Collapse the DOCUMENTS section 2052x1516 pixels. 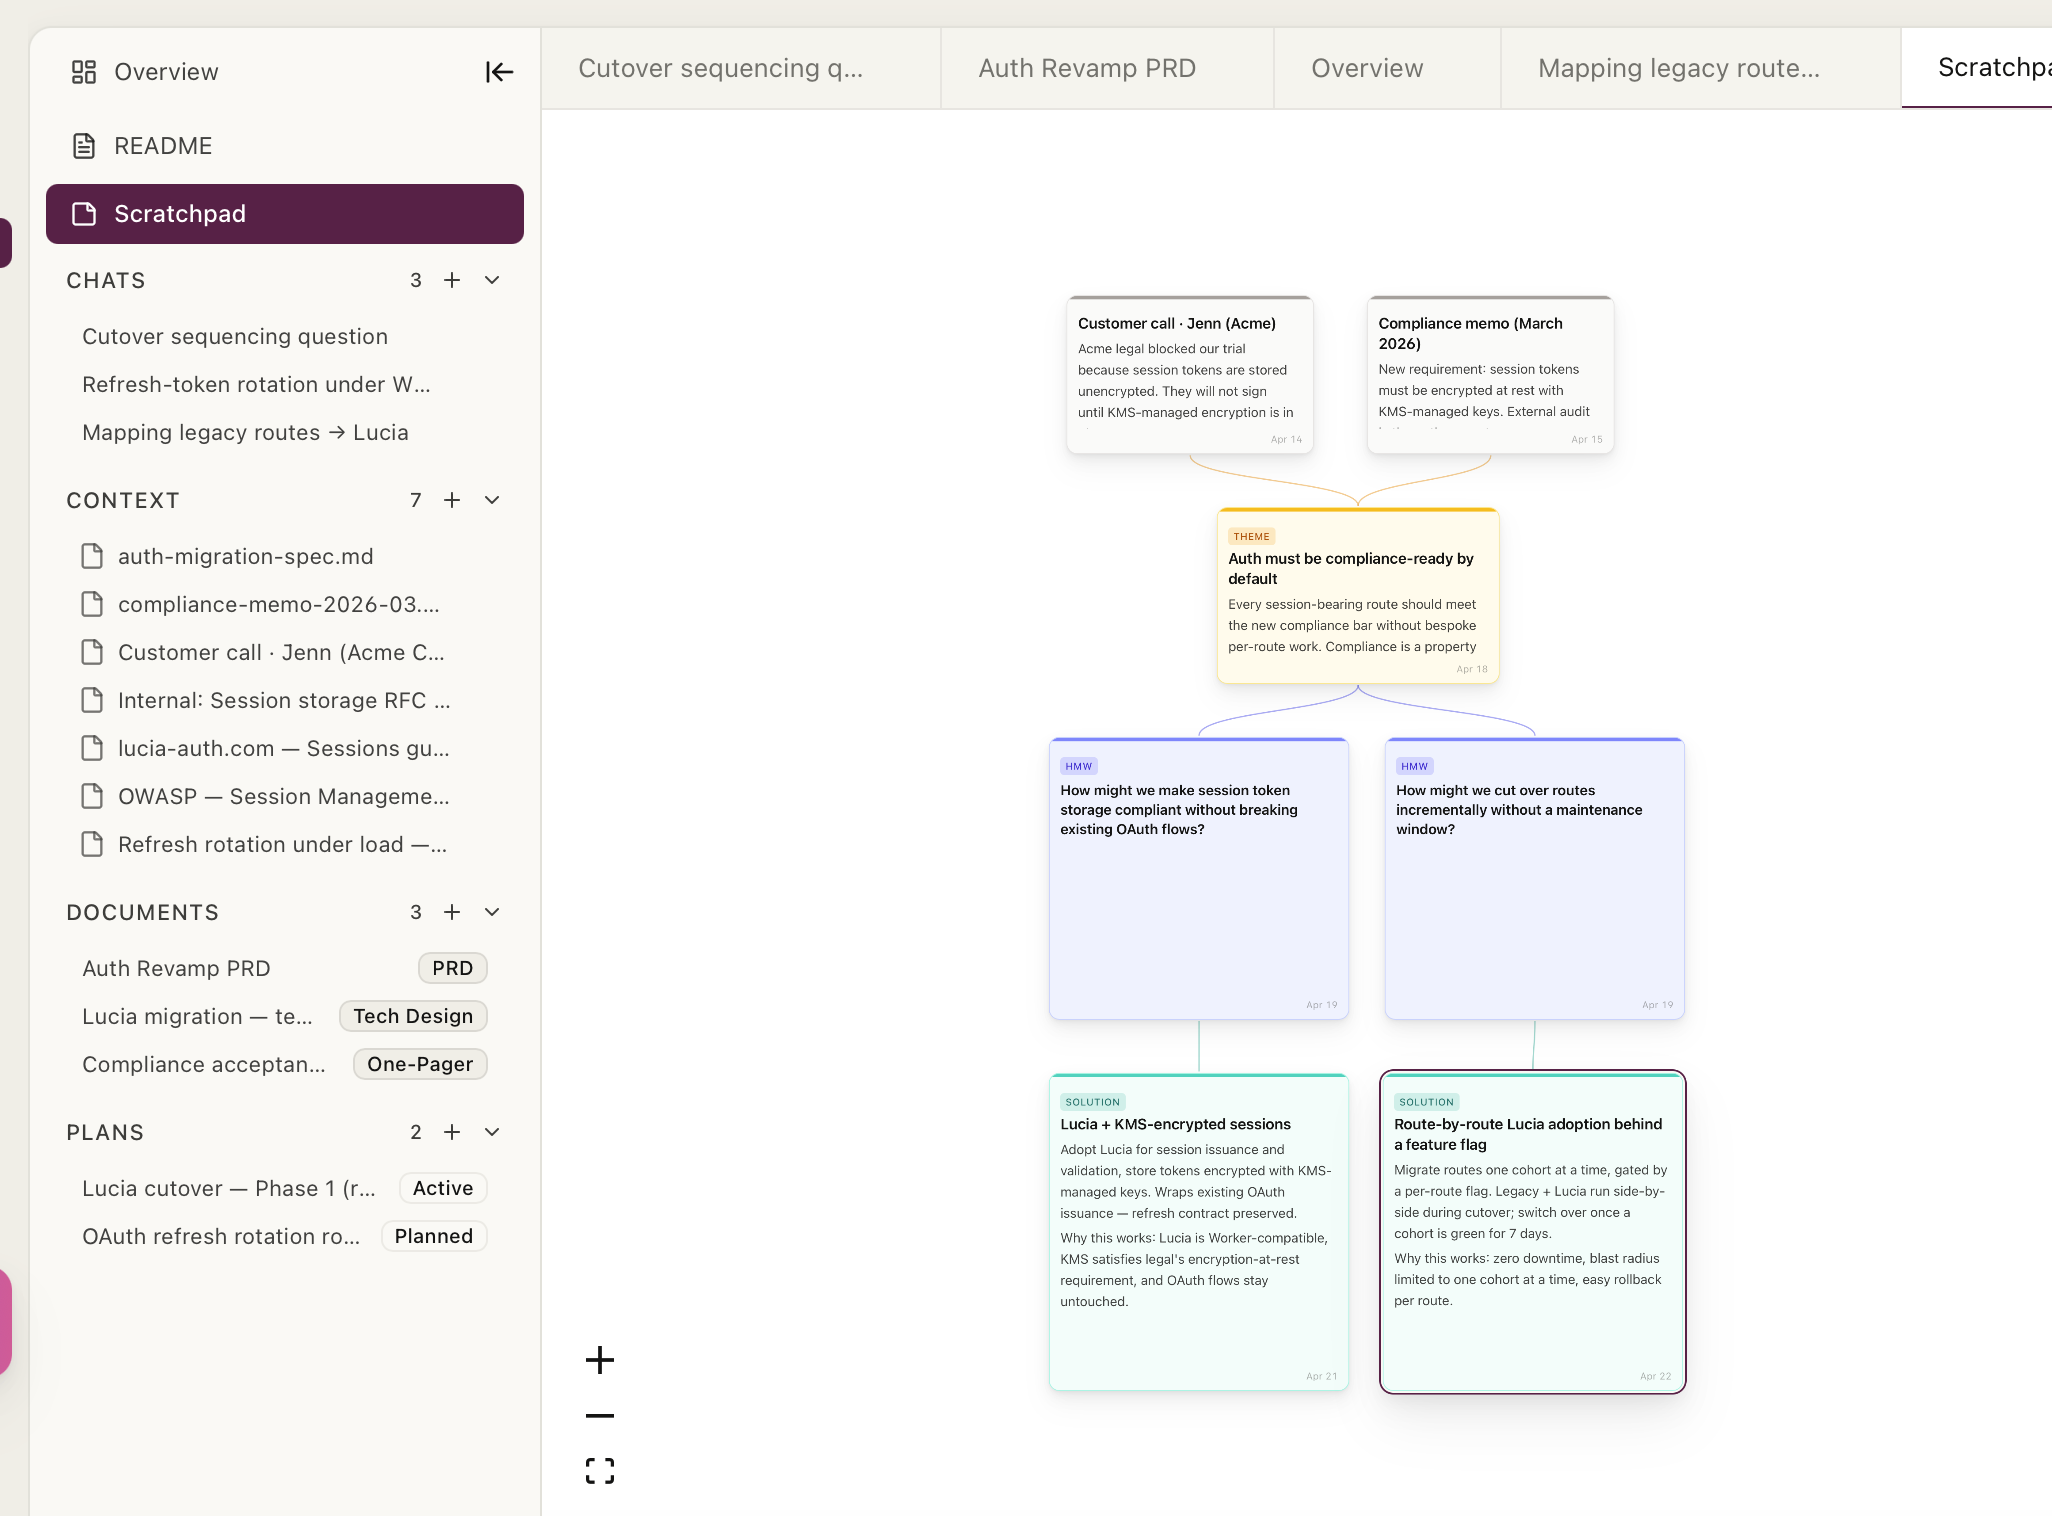[x=491, y=912]
